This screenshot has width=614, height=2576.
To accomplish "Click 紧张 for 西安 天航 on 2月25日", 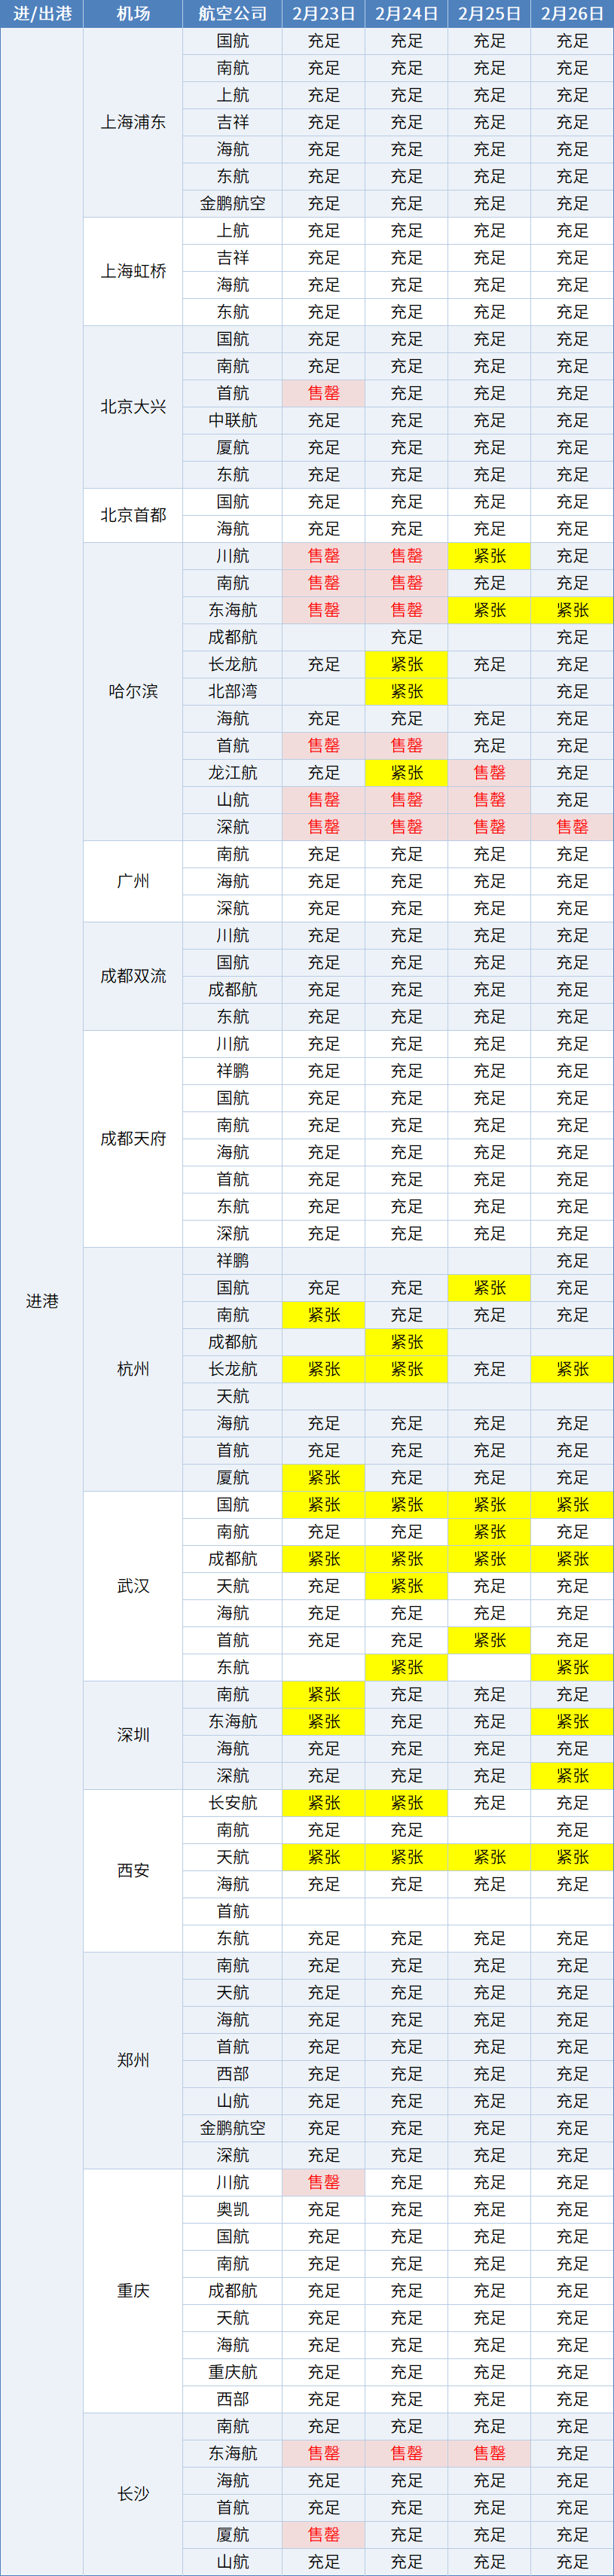I will [x=489, y=1857].
